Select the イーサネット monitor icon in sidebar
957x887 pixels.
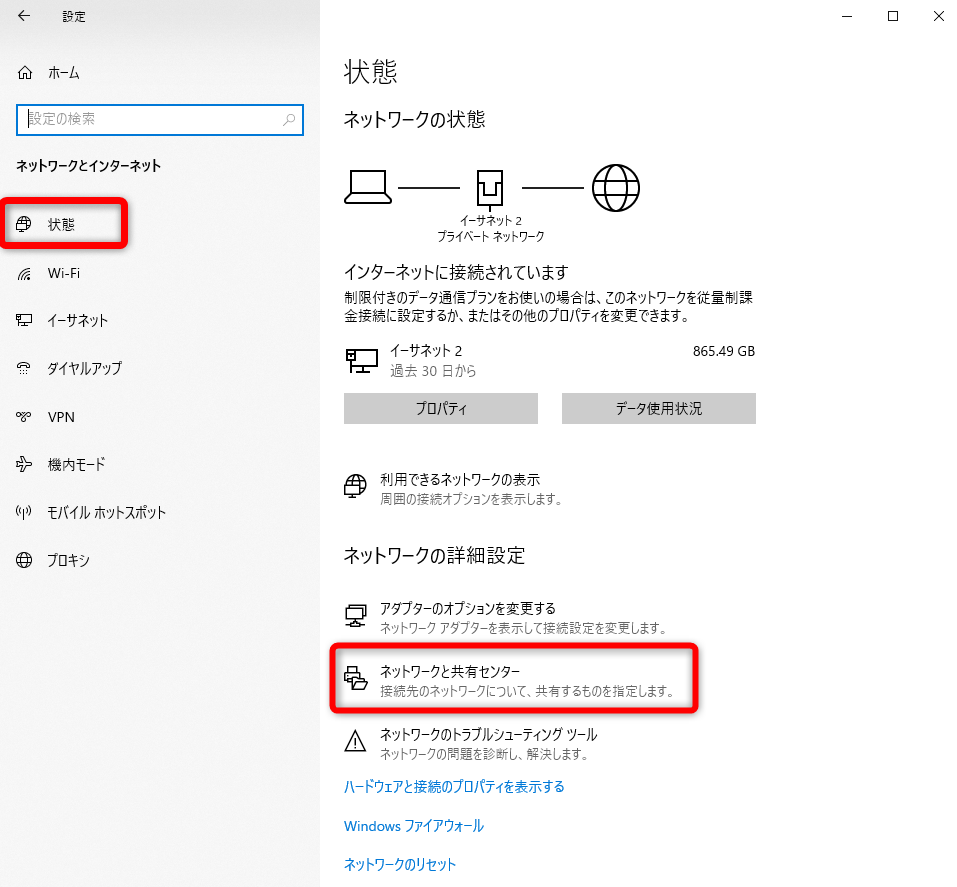click(24, 320)
